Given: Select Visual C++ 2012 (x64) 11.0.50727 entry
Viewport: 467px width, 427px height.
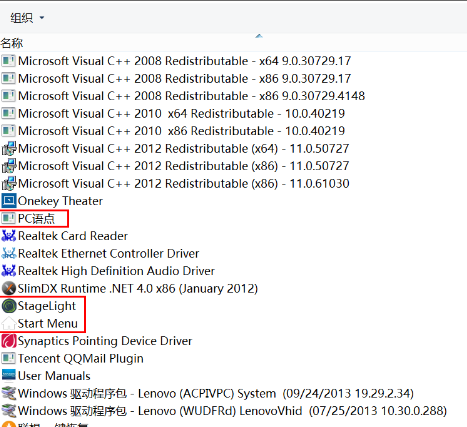Looking at the screenshot, I should tap(183, 149).
